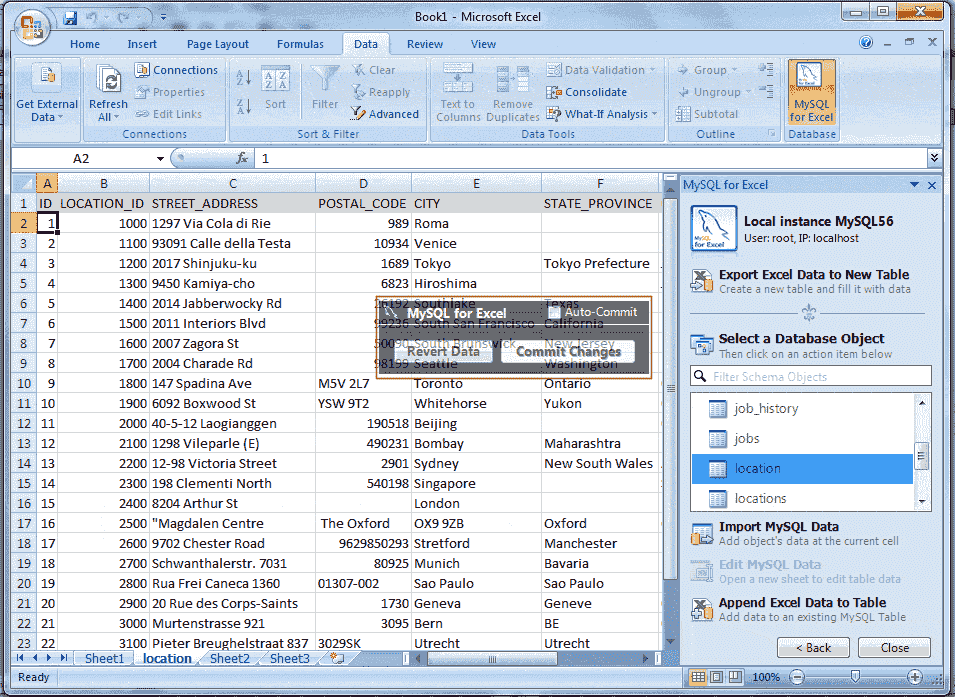Image resolution: width=955 pixels, height=697 pixels.
Task: Enable Auto-Commit on the MySQL toolbar
Action: click(556, 313)
